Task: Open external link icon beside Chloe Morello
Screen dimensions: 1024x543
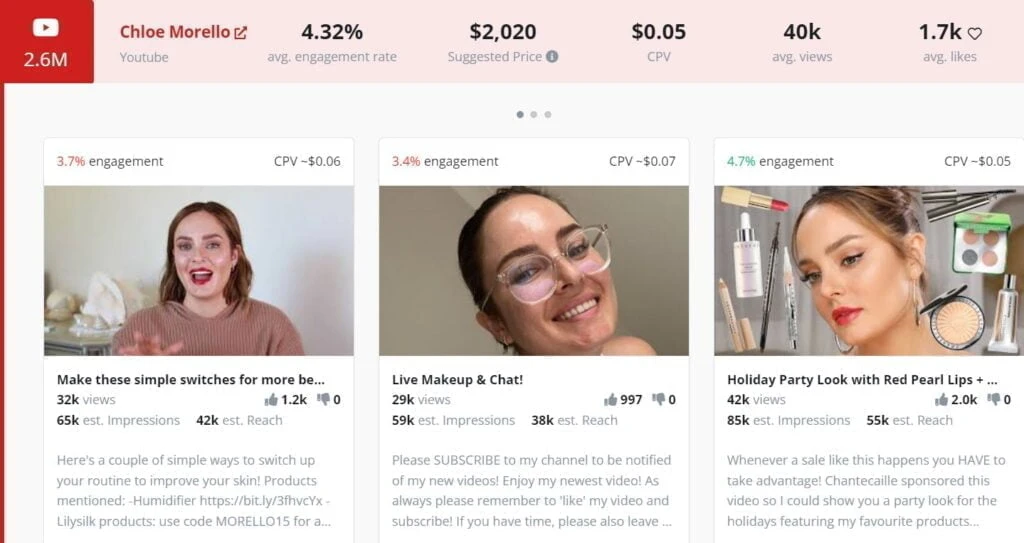Action: coord(240,32)
